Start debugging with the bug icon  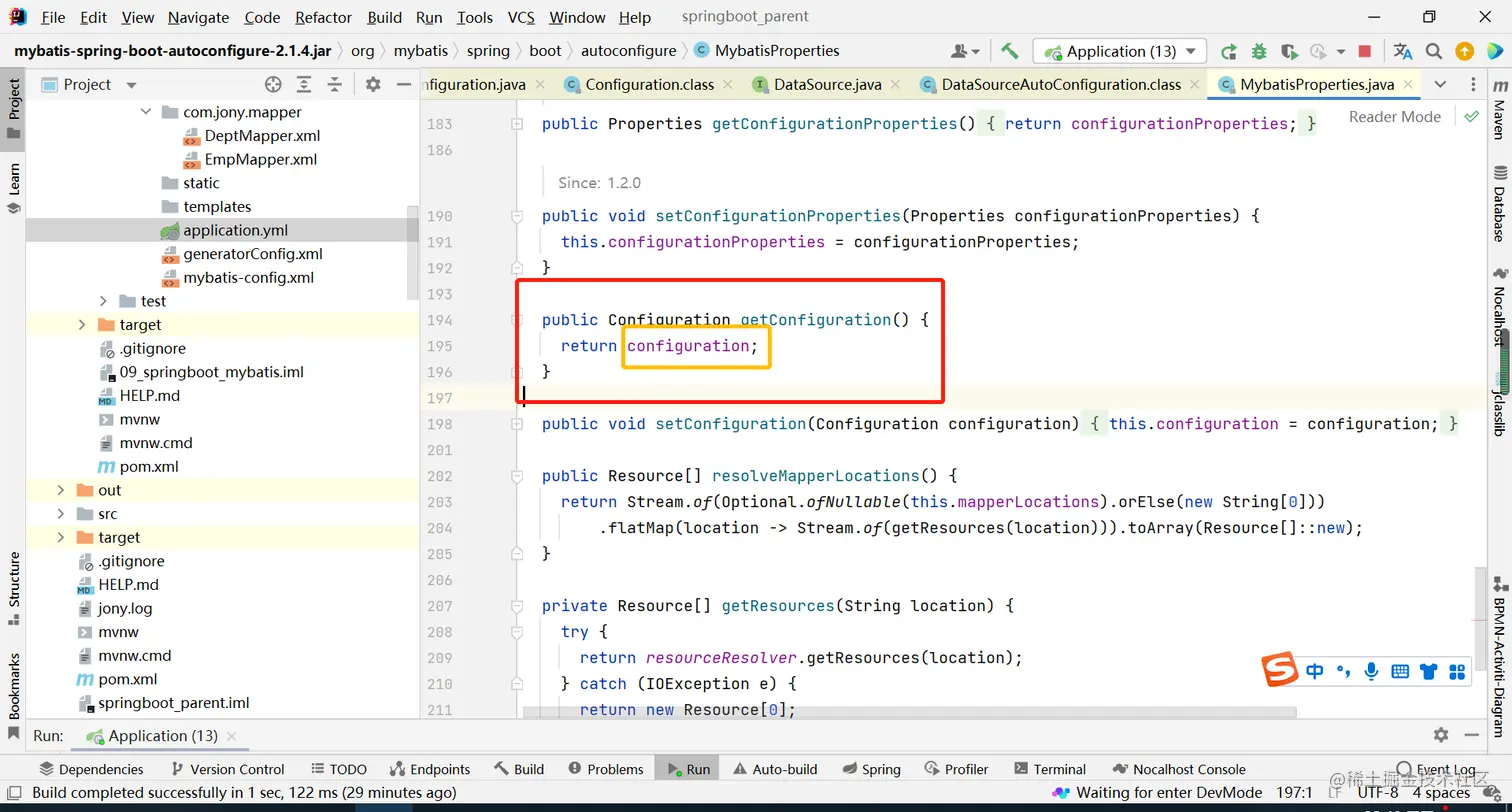pyautogui.click(x=1259, y=51)
